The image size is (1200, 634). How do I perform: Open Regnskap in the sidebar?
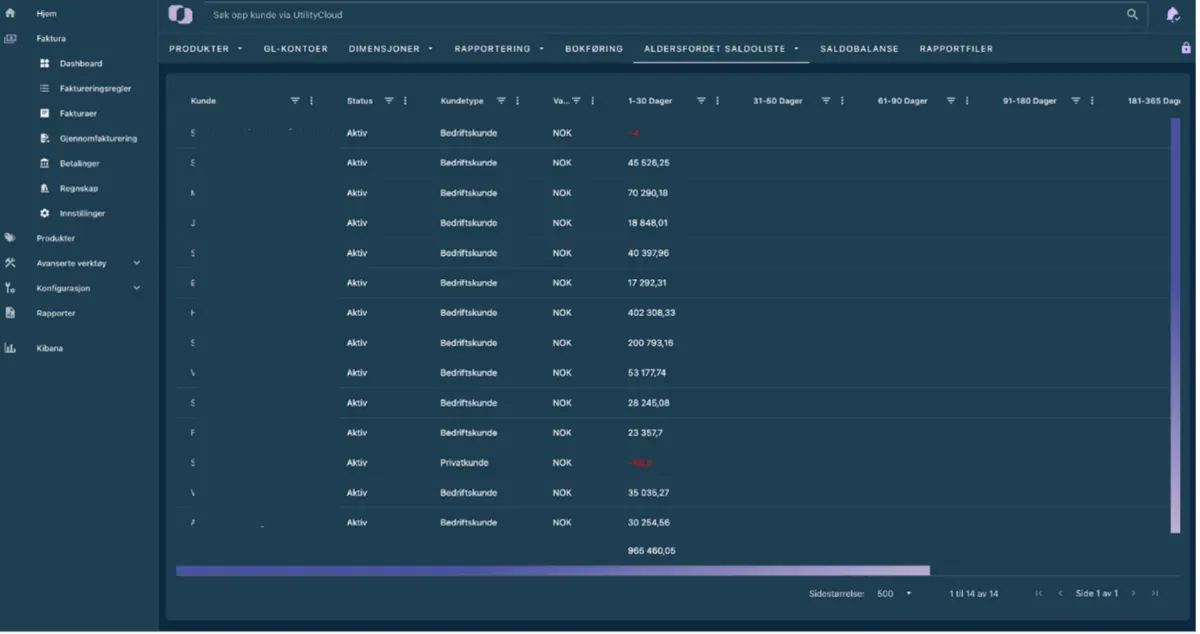click(x=79, y=189)
